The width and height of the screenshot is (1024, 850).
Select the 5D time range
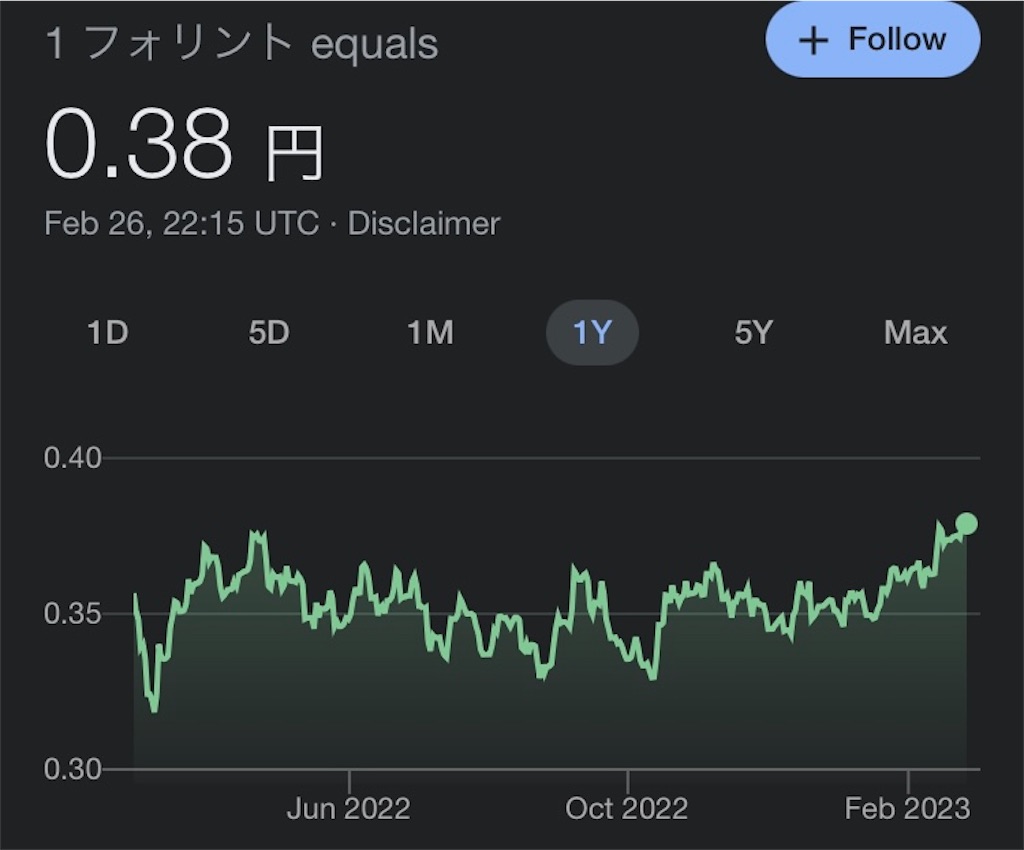click(268, 332)
